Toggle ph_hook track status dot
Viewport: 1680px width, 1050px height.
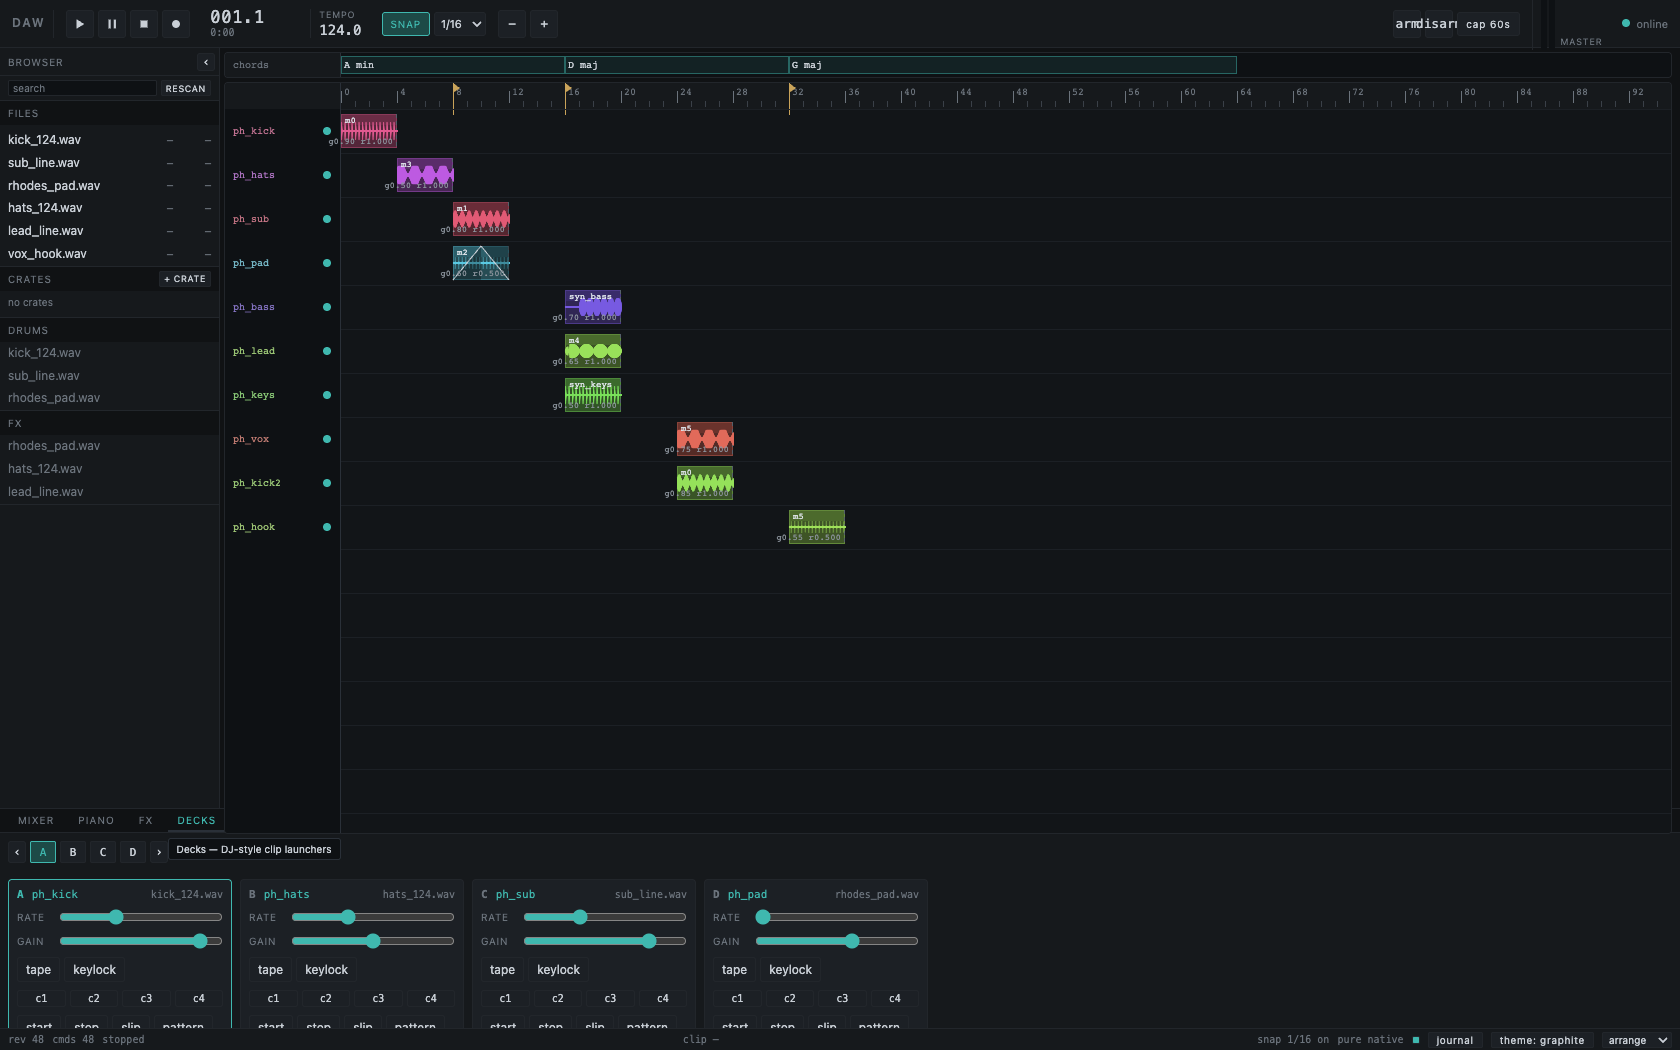tap(326, 527)
